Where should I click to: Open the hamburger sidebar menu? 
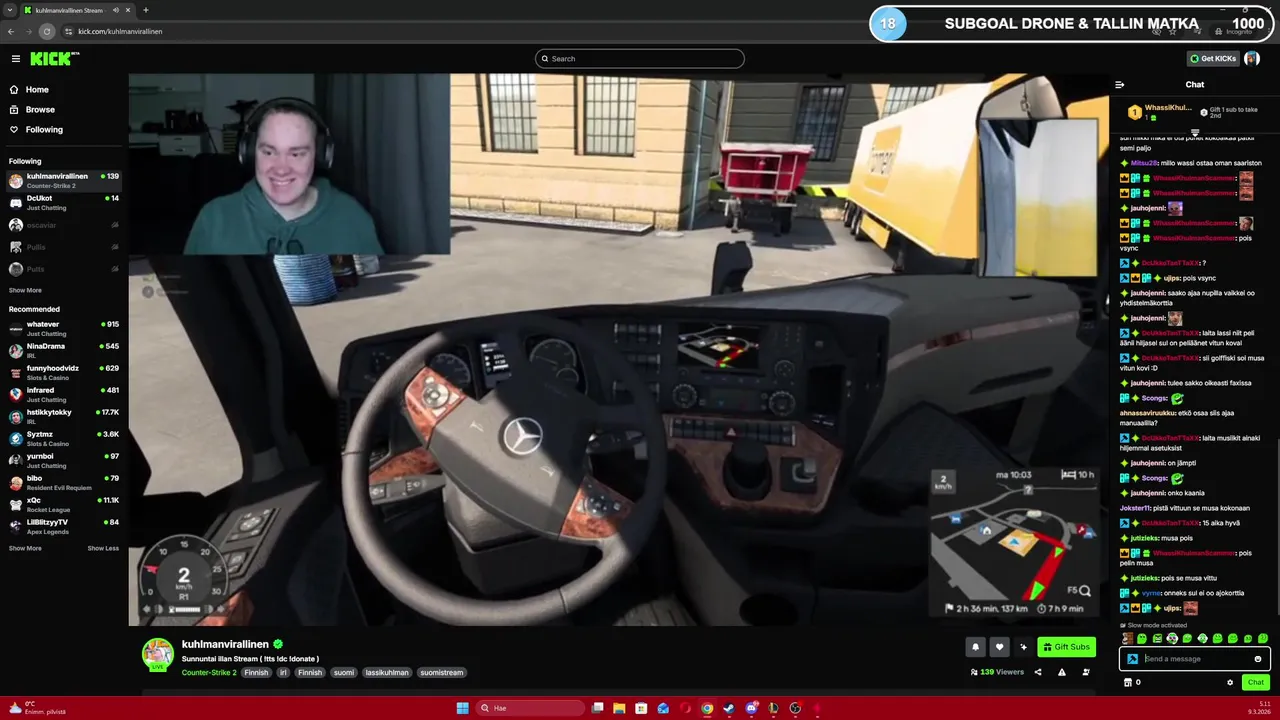point(16,59)
